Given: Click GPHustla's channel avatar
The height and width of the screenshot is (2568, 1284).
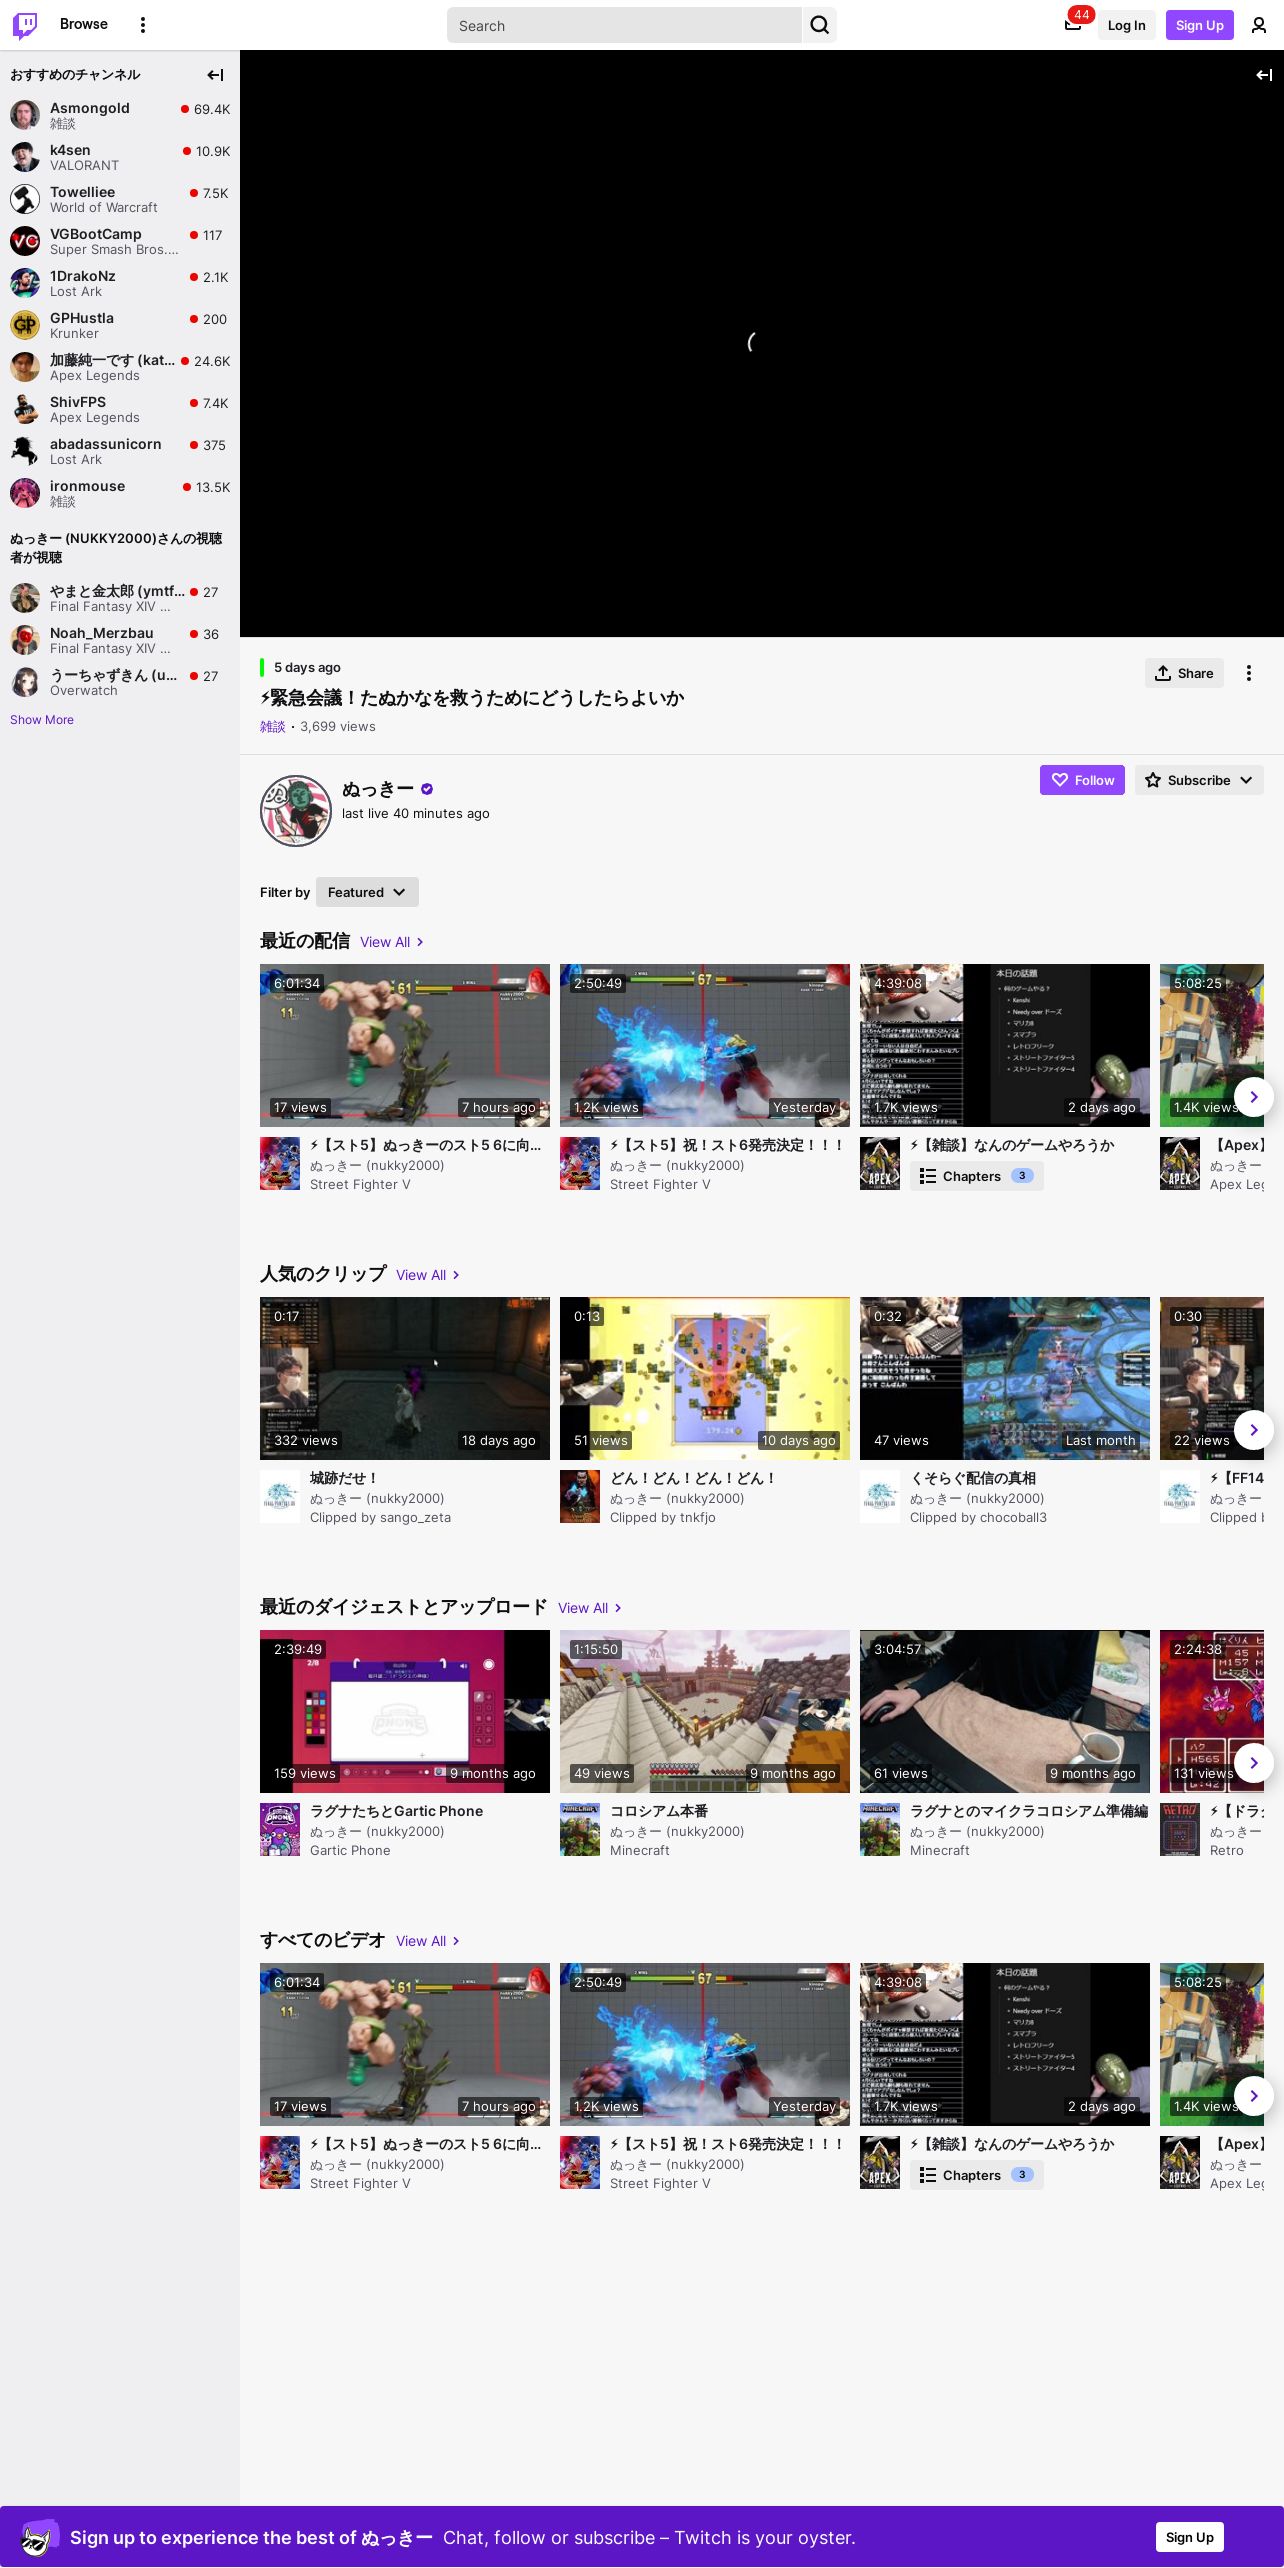Looking at the screenshot, I should pos(25,325).
